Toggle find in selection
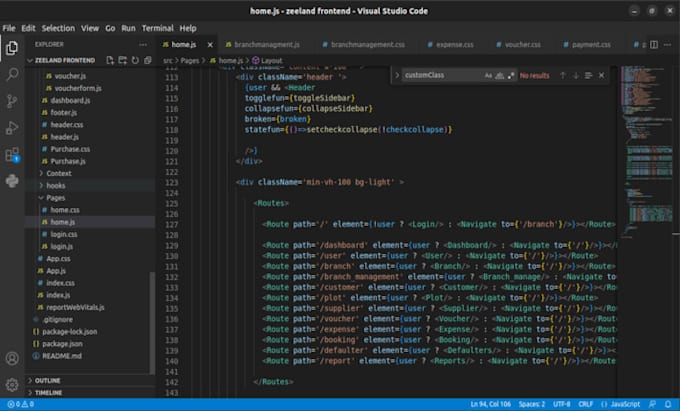This screenshot has width=680, height=411. pos(588,75)
